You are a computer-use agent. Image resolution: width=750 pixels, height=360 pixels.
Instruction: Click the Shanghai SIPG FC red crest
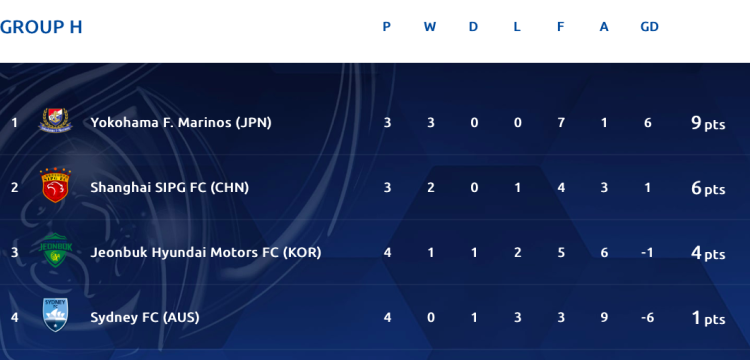tap(55, 185)
